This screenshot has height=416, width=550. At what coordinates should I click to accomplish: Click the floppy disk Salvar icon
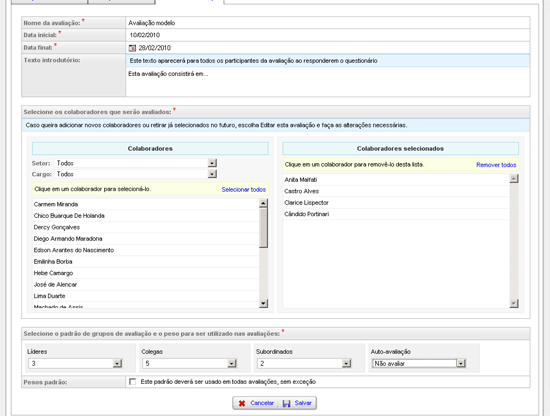tap(287, 403)
